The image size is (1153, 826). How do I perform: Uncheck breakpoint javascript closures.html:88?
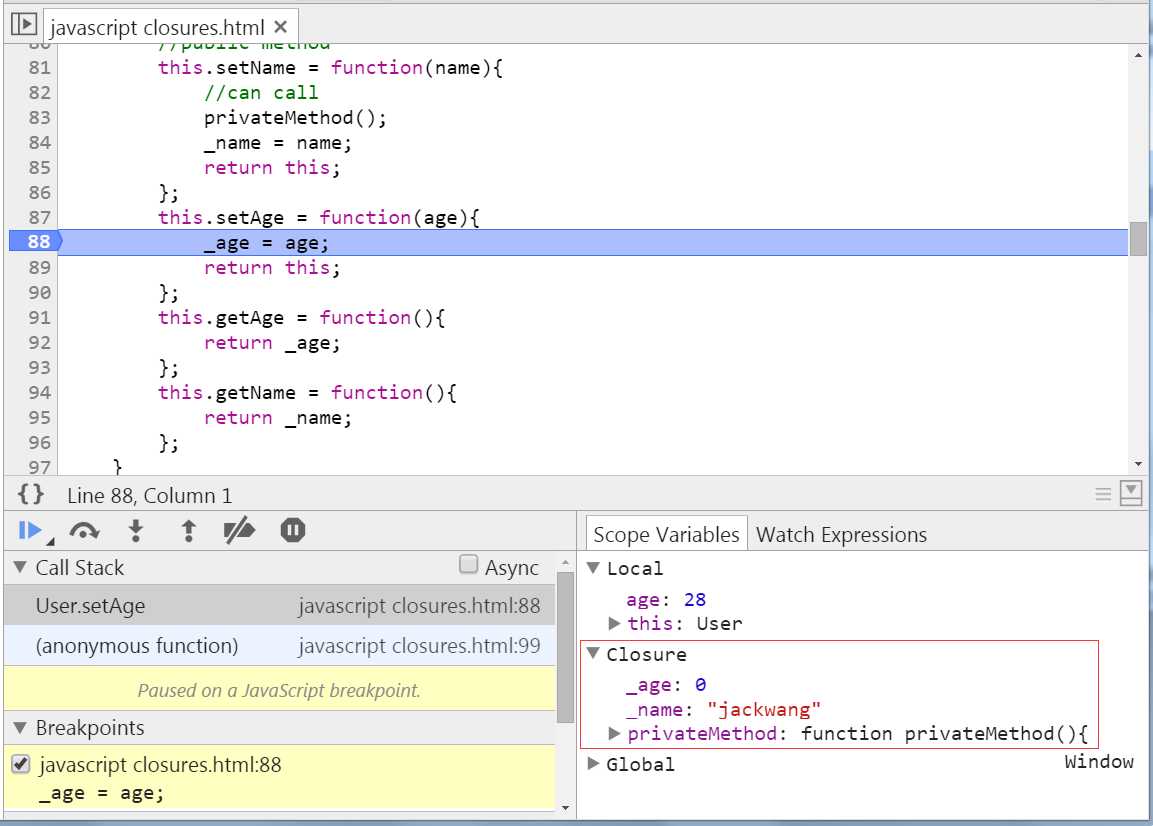(21, 764)
